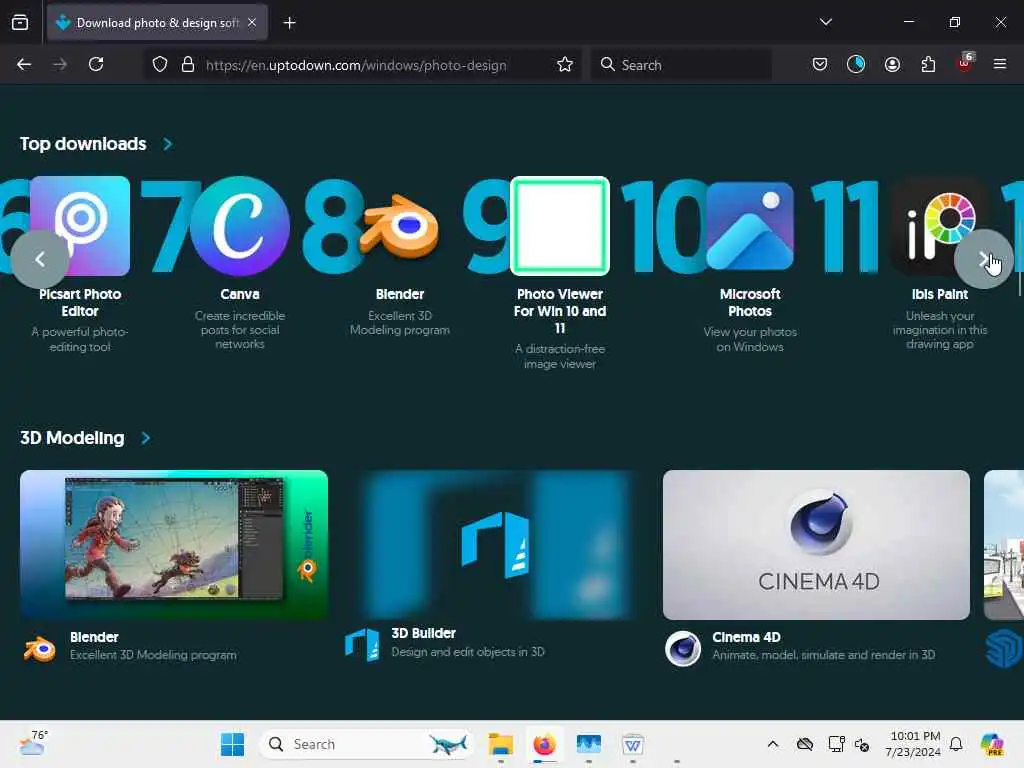Open Save to Pocket icon

point(820,65)
